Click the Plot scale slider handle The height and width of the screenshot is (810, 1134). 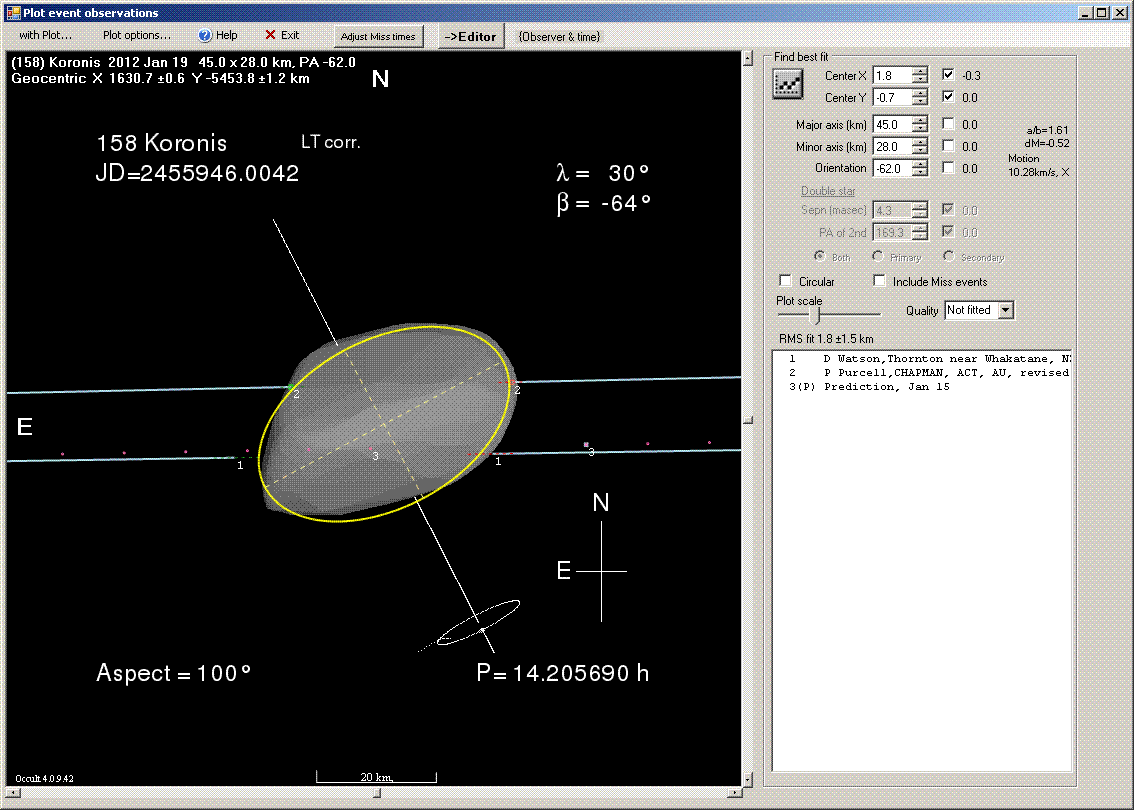(817, 315)
